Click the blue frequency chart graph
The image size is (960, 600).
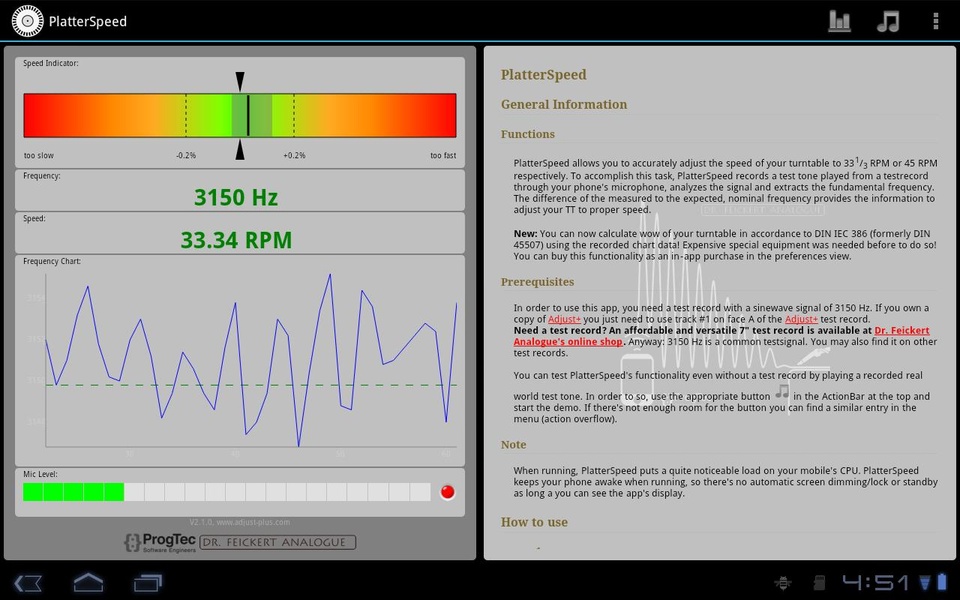click(x=251, y=360)
